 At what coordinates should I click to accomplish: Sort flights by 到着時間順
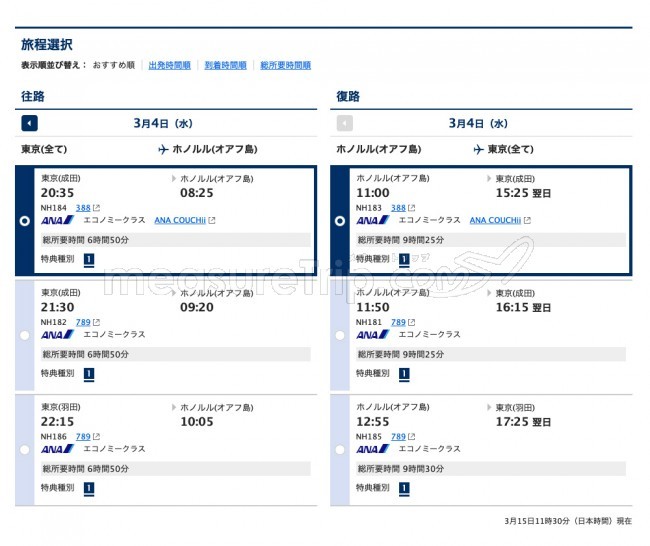(225, 65)
